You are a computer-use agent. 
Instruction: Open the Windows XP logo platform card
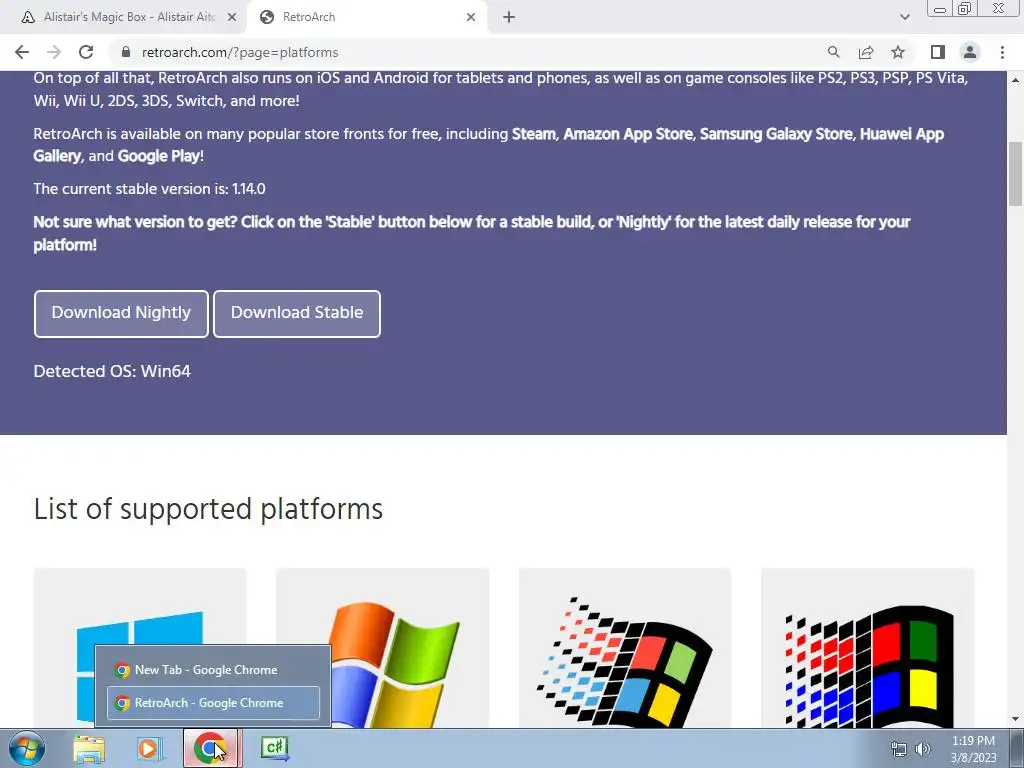pyautogui.click(x=382, y=648)
